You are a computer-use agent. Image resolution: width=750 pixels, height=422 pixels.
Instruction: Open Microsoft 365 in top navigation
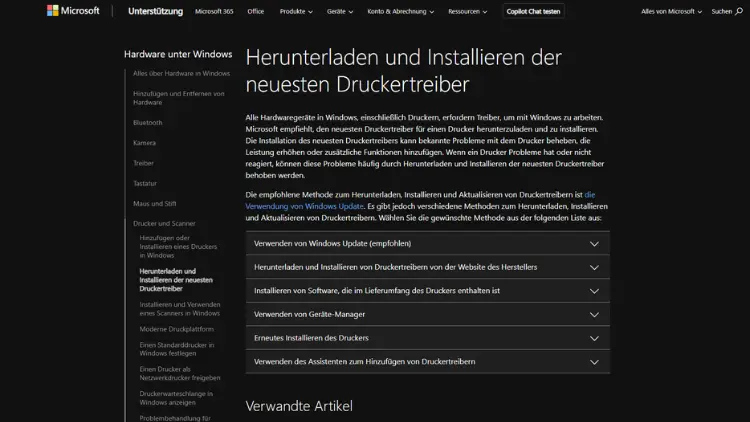coord(214,11)
